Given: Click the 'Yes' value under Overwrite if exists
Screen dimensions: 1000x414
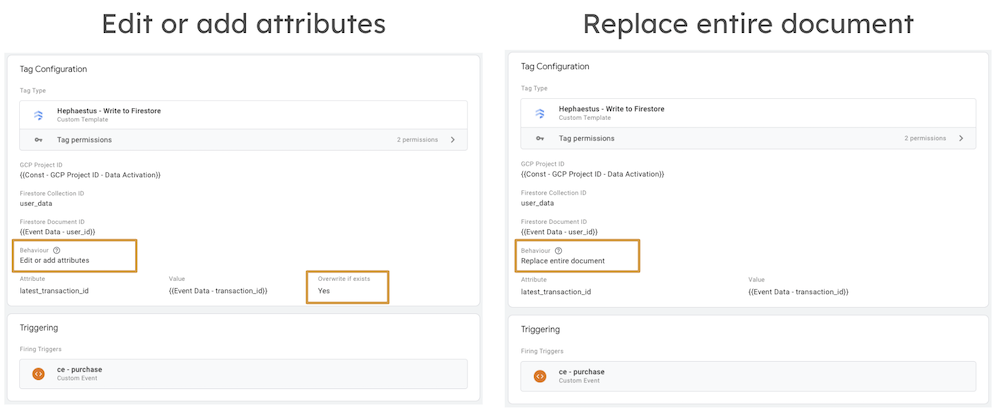Looking at the screenshot, I should click(324, 291).
